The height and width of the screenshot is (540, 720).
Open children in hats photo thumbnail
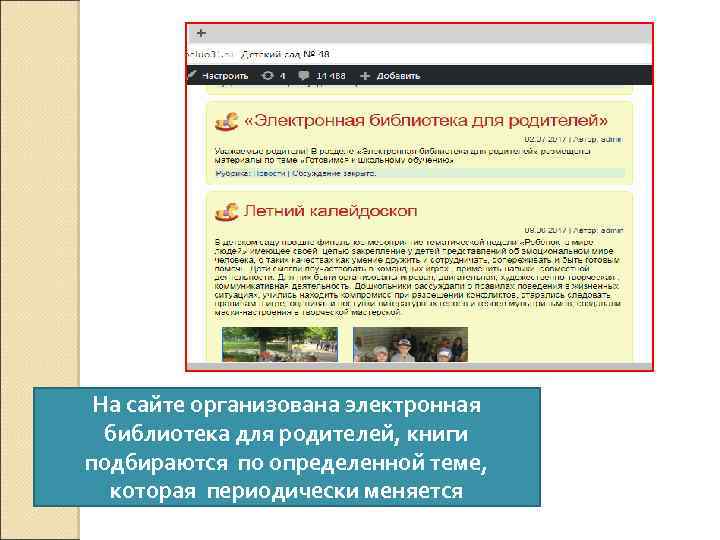[411, 344]
